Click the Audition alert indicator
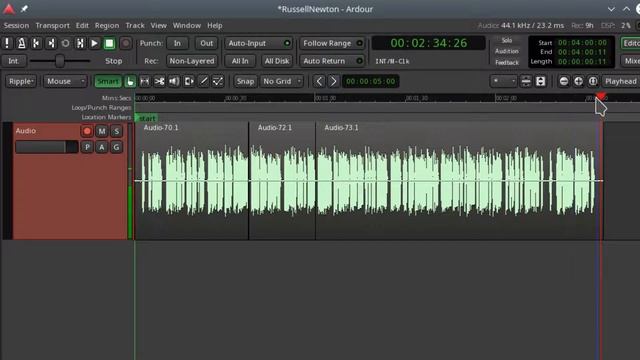Screen dimensions: 640x360 [507, 51]
